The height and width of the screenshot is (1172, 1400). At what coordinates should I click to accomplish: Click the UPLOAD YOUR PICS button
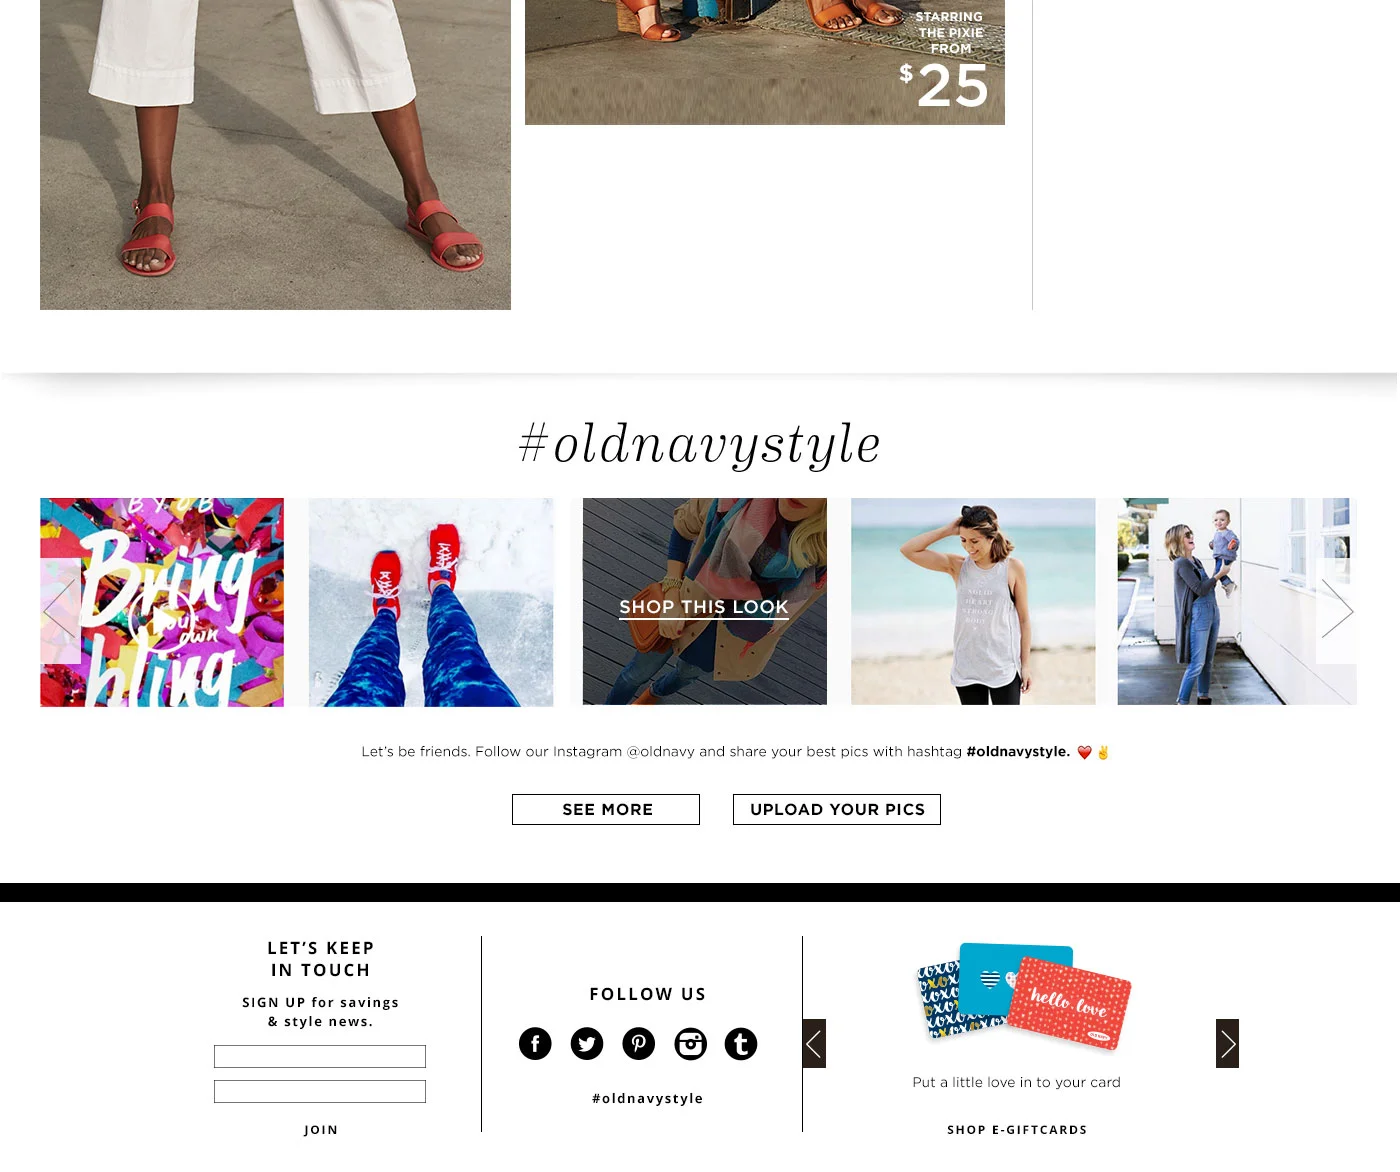pyautogui.click(x=837, y=810)
